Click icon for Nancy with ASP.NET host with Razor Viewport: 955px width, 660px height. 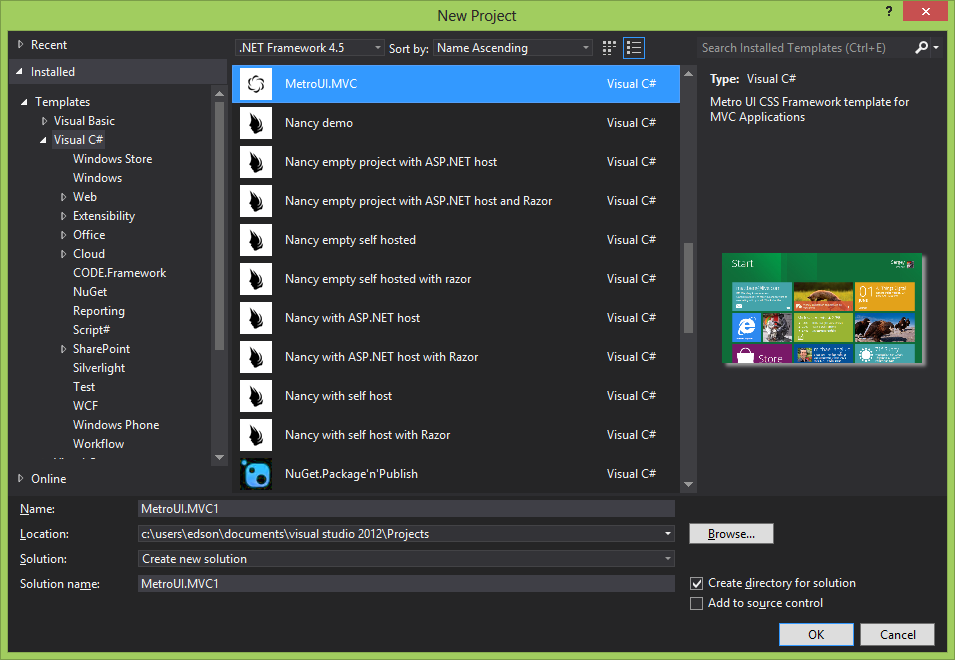point(256,357)
